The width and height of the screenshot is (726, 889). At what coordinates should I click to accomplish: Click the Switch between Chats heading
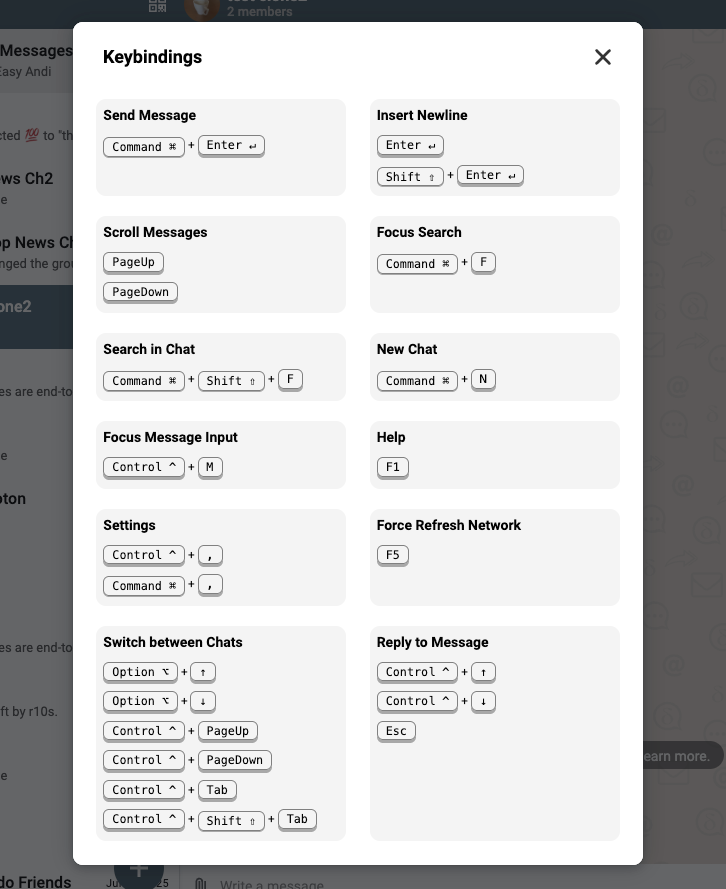coord(172,642)
